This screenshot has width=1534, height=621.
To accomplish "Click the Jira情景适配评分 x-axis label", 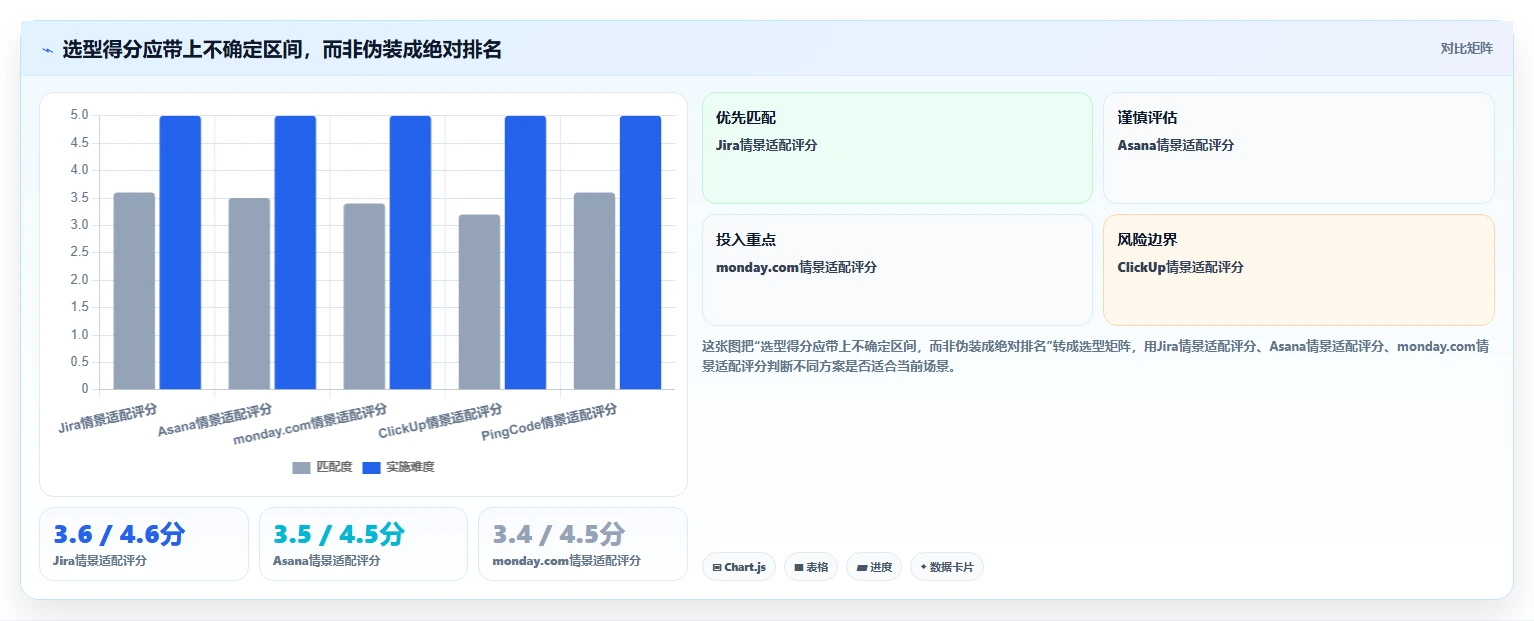I will 108,418.
